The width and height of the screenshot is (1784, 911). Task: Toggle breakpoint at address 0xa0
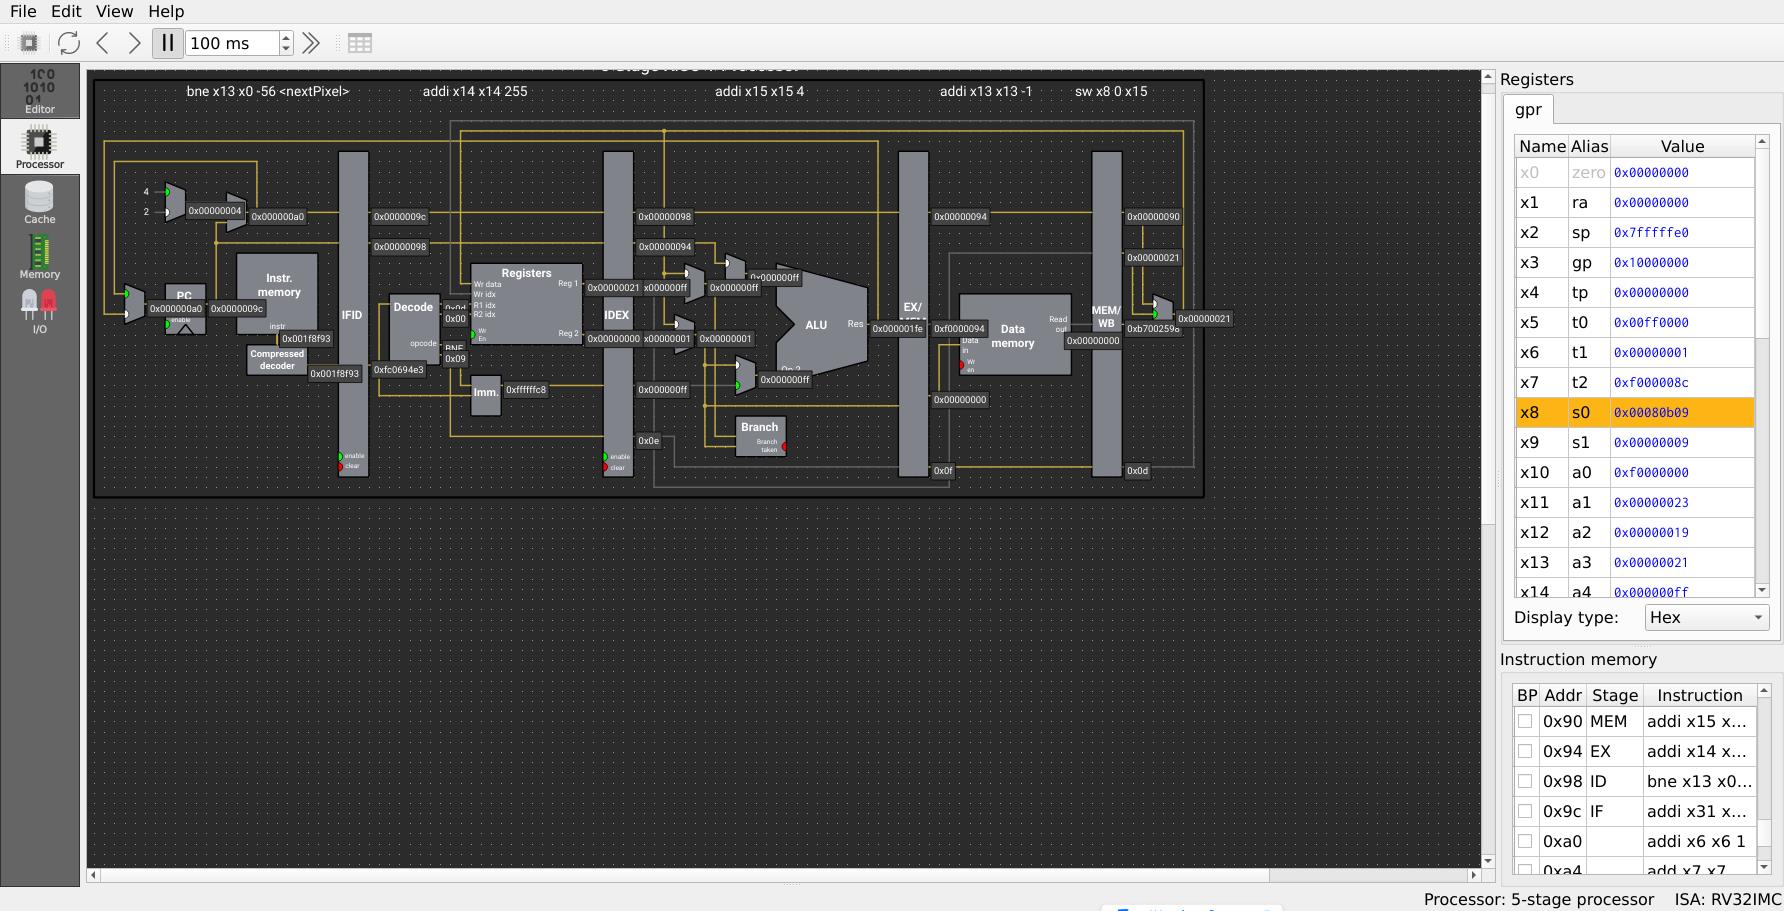[1525, 841]
